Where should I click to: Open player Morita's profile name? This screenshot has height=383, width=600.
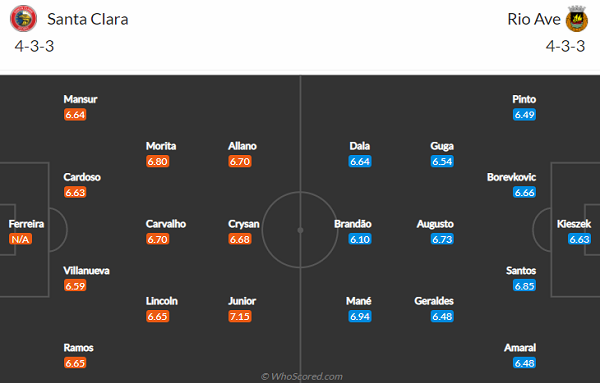[x=161, y=146]
